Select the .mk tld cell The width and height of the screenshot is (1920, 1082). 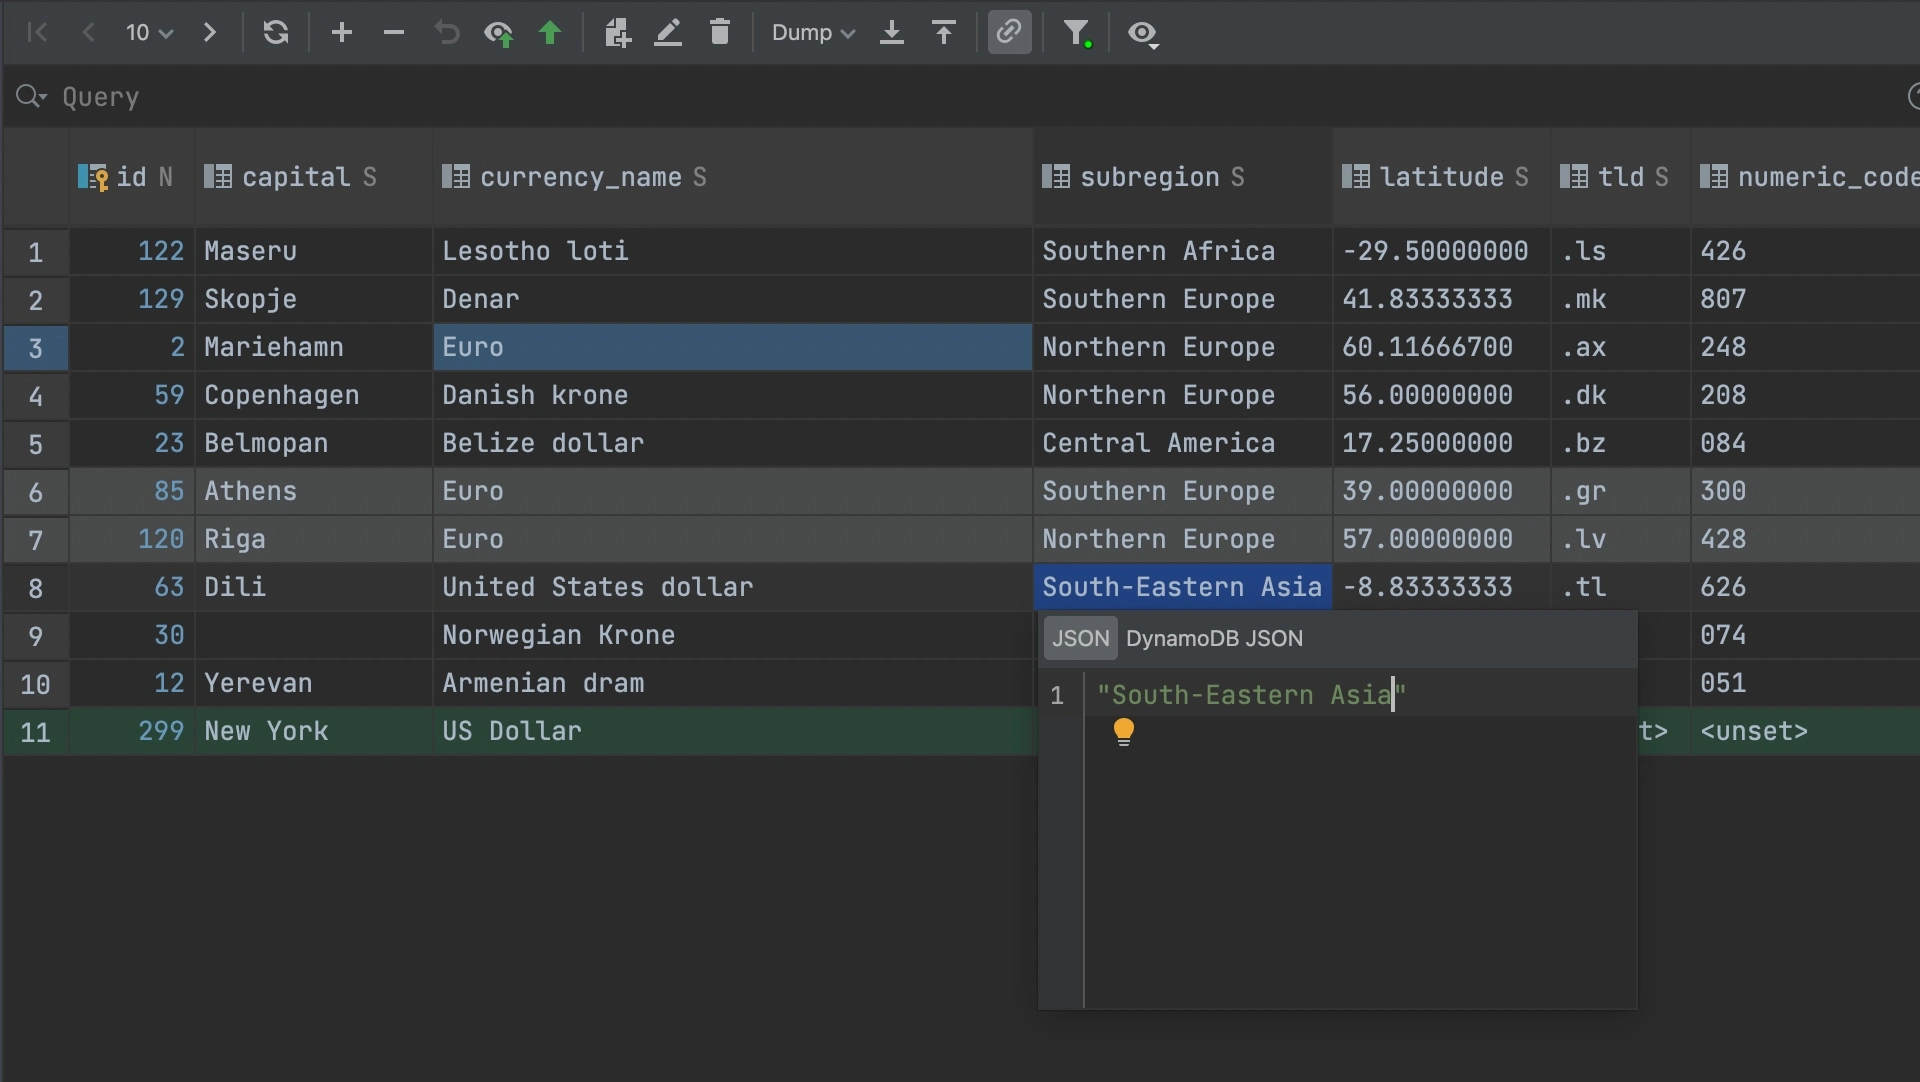click(x=1621, y=299)
